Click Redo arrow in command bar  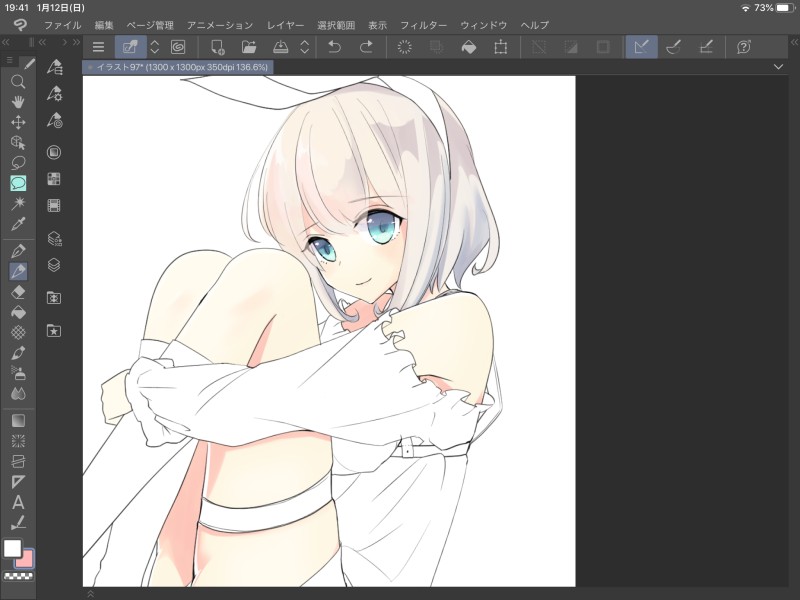point(366,47)
